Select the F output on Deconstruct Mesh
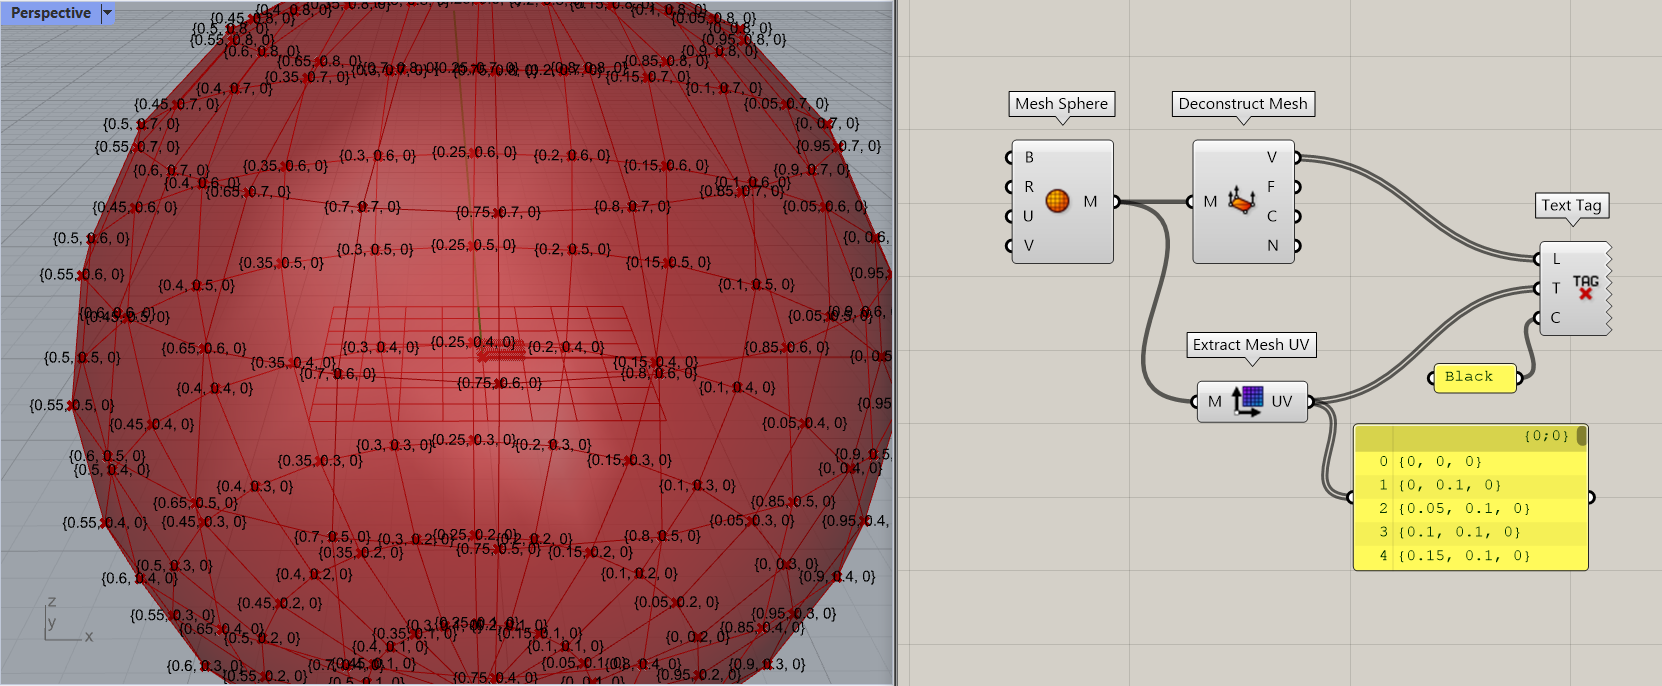The image size is (1662, 686). 1272,187
